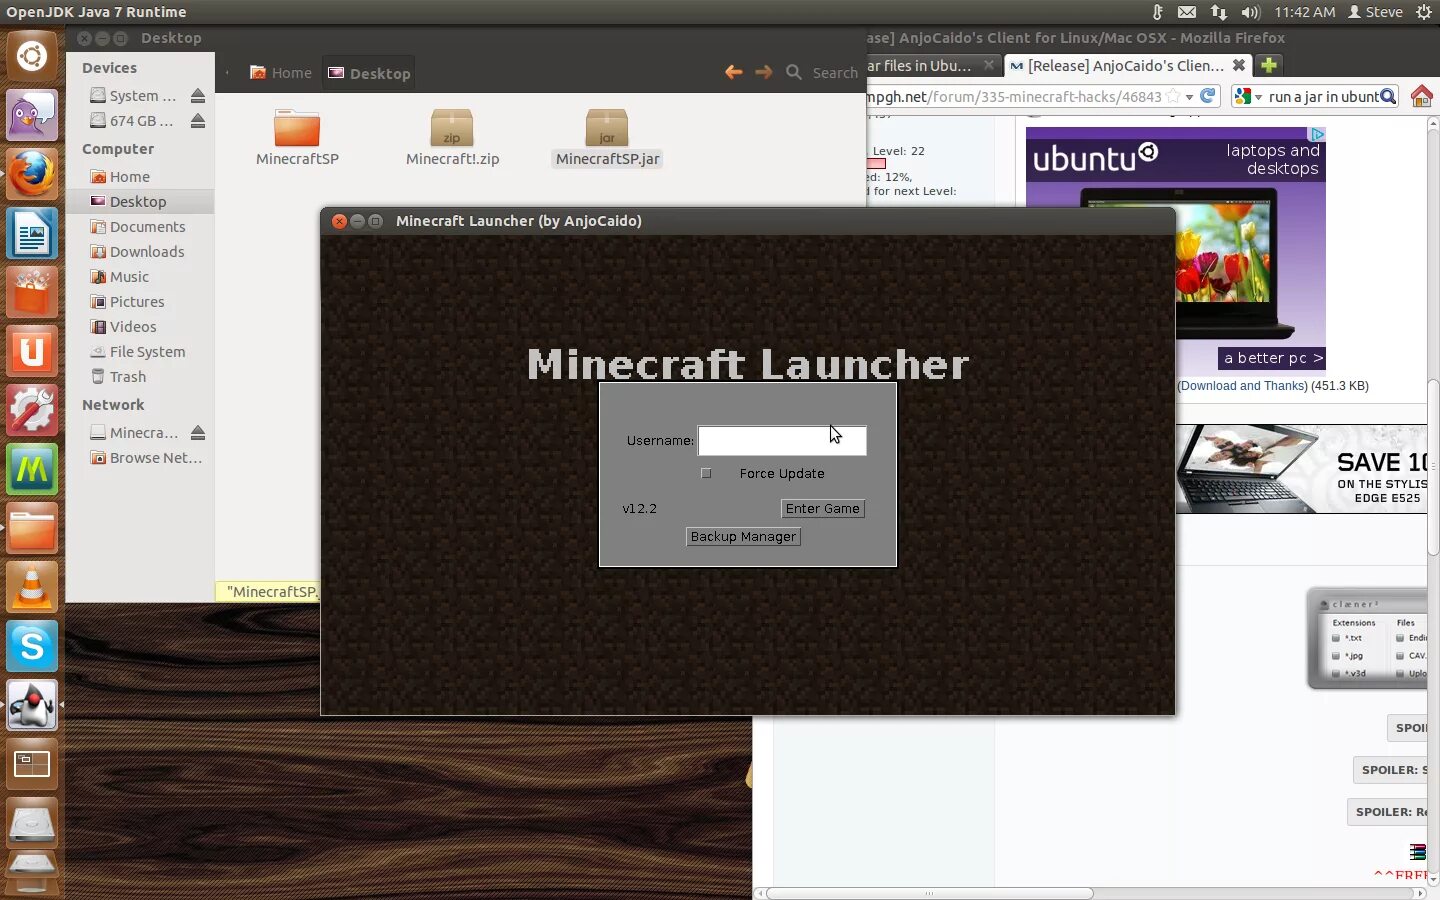Click Firefox vertical scrollbar
Image resolution: width=1440 pixels, height=900 pixels.
(x=1433, y=468)
